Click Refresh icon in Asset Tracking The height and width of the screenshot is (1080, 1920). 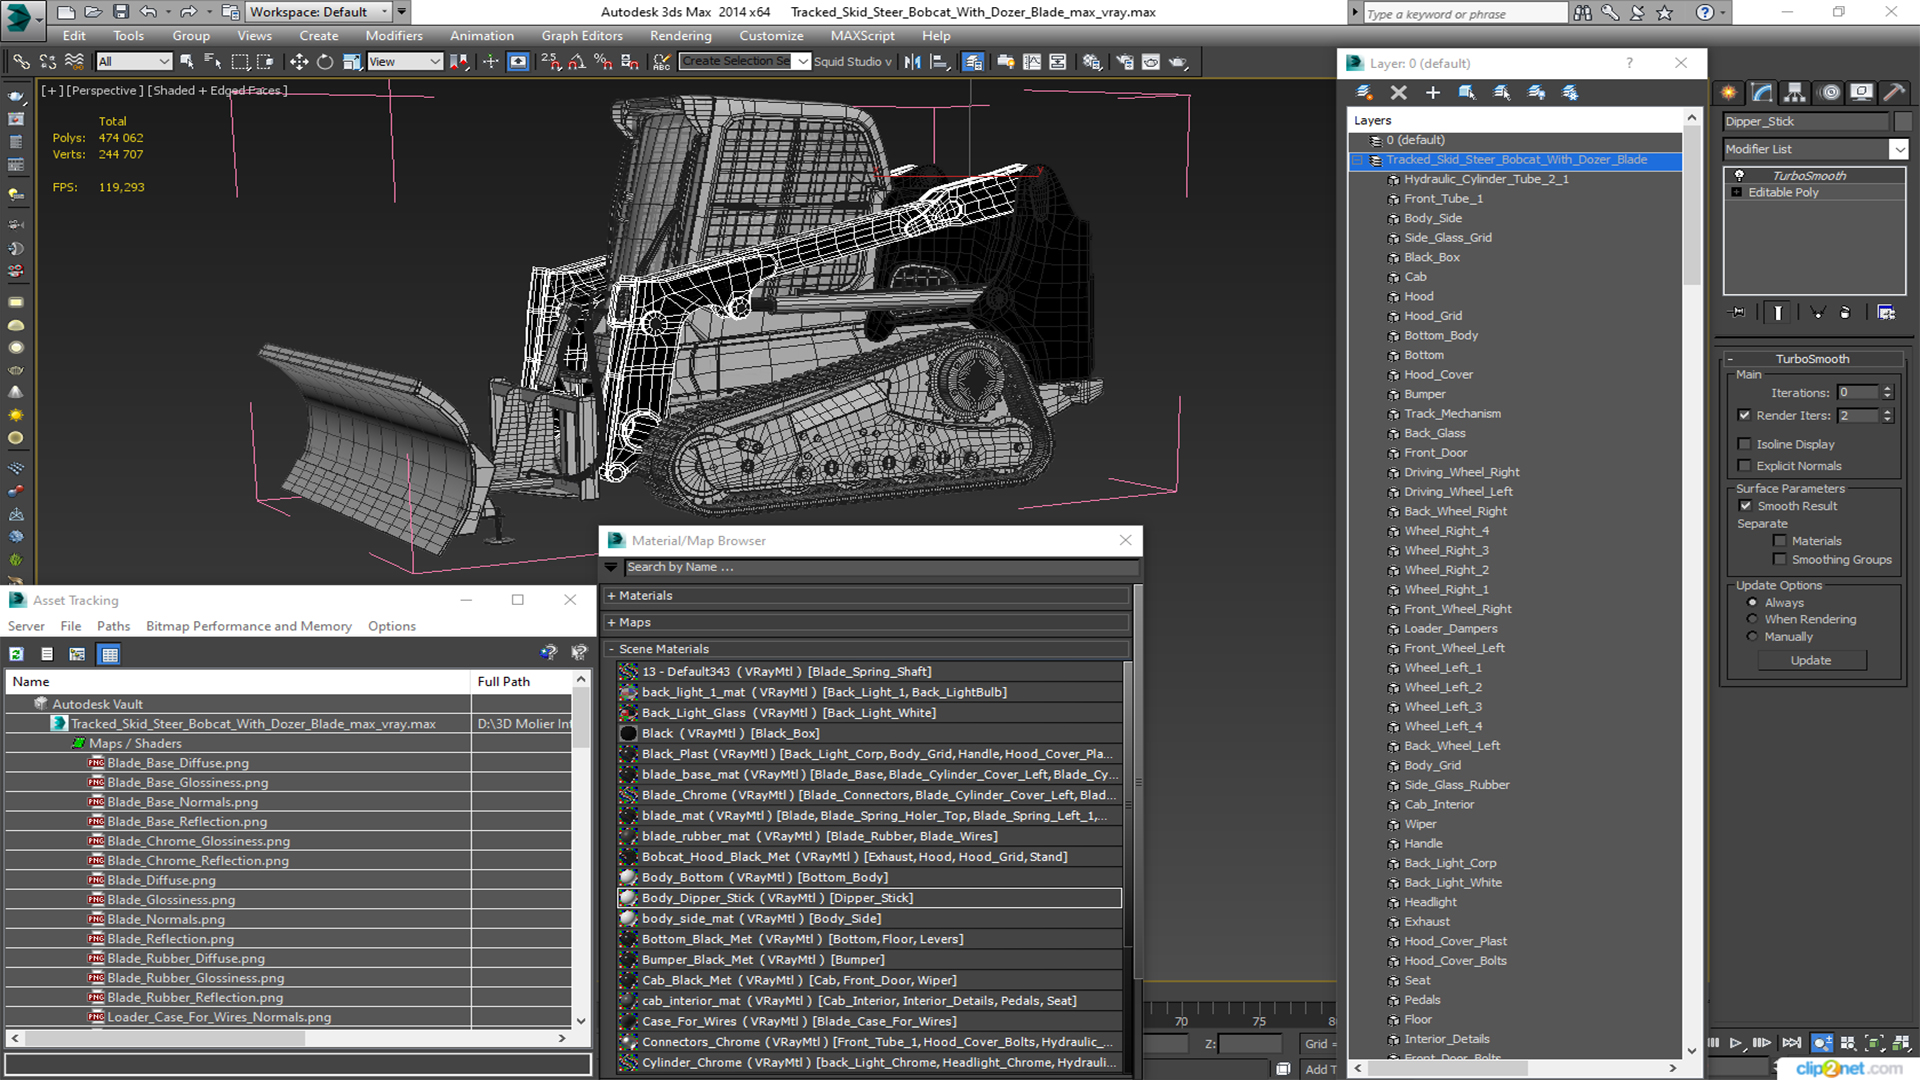pyautogui.click(x=17, y=654)
